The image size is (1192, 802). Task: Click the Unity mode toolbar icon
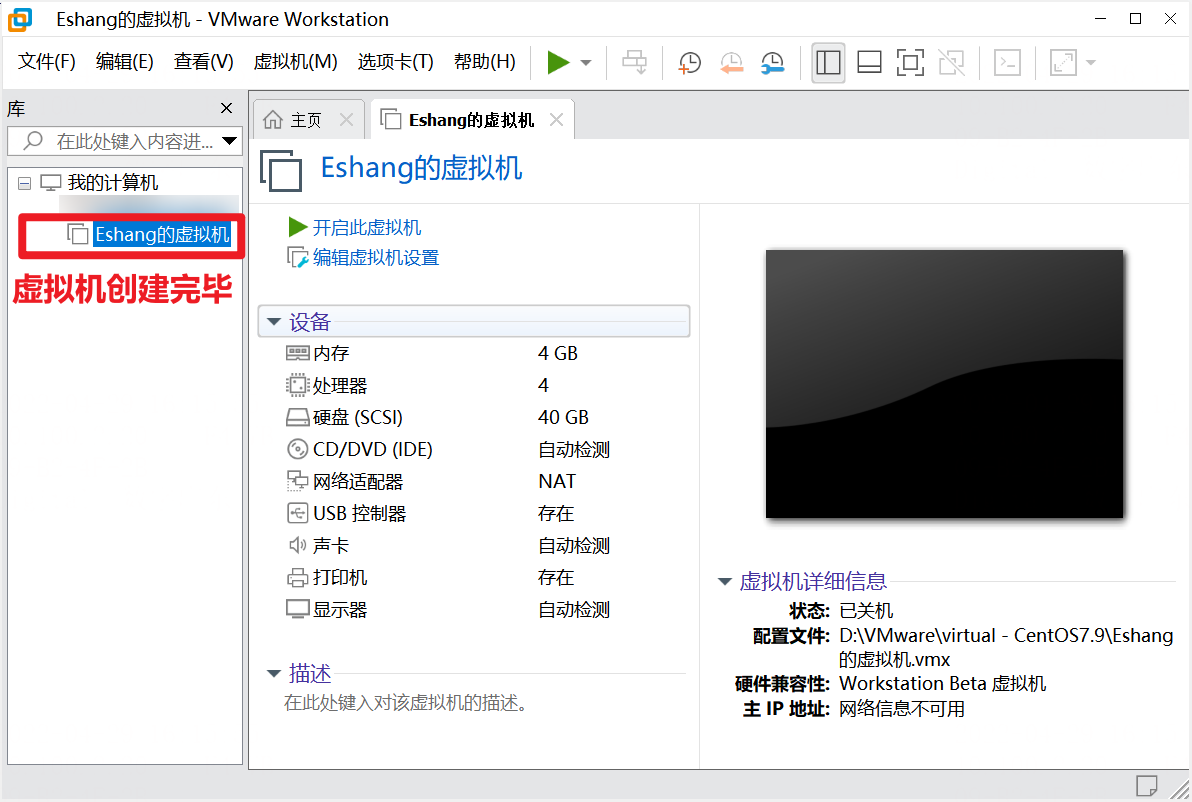(951, 62)
